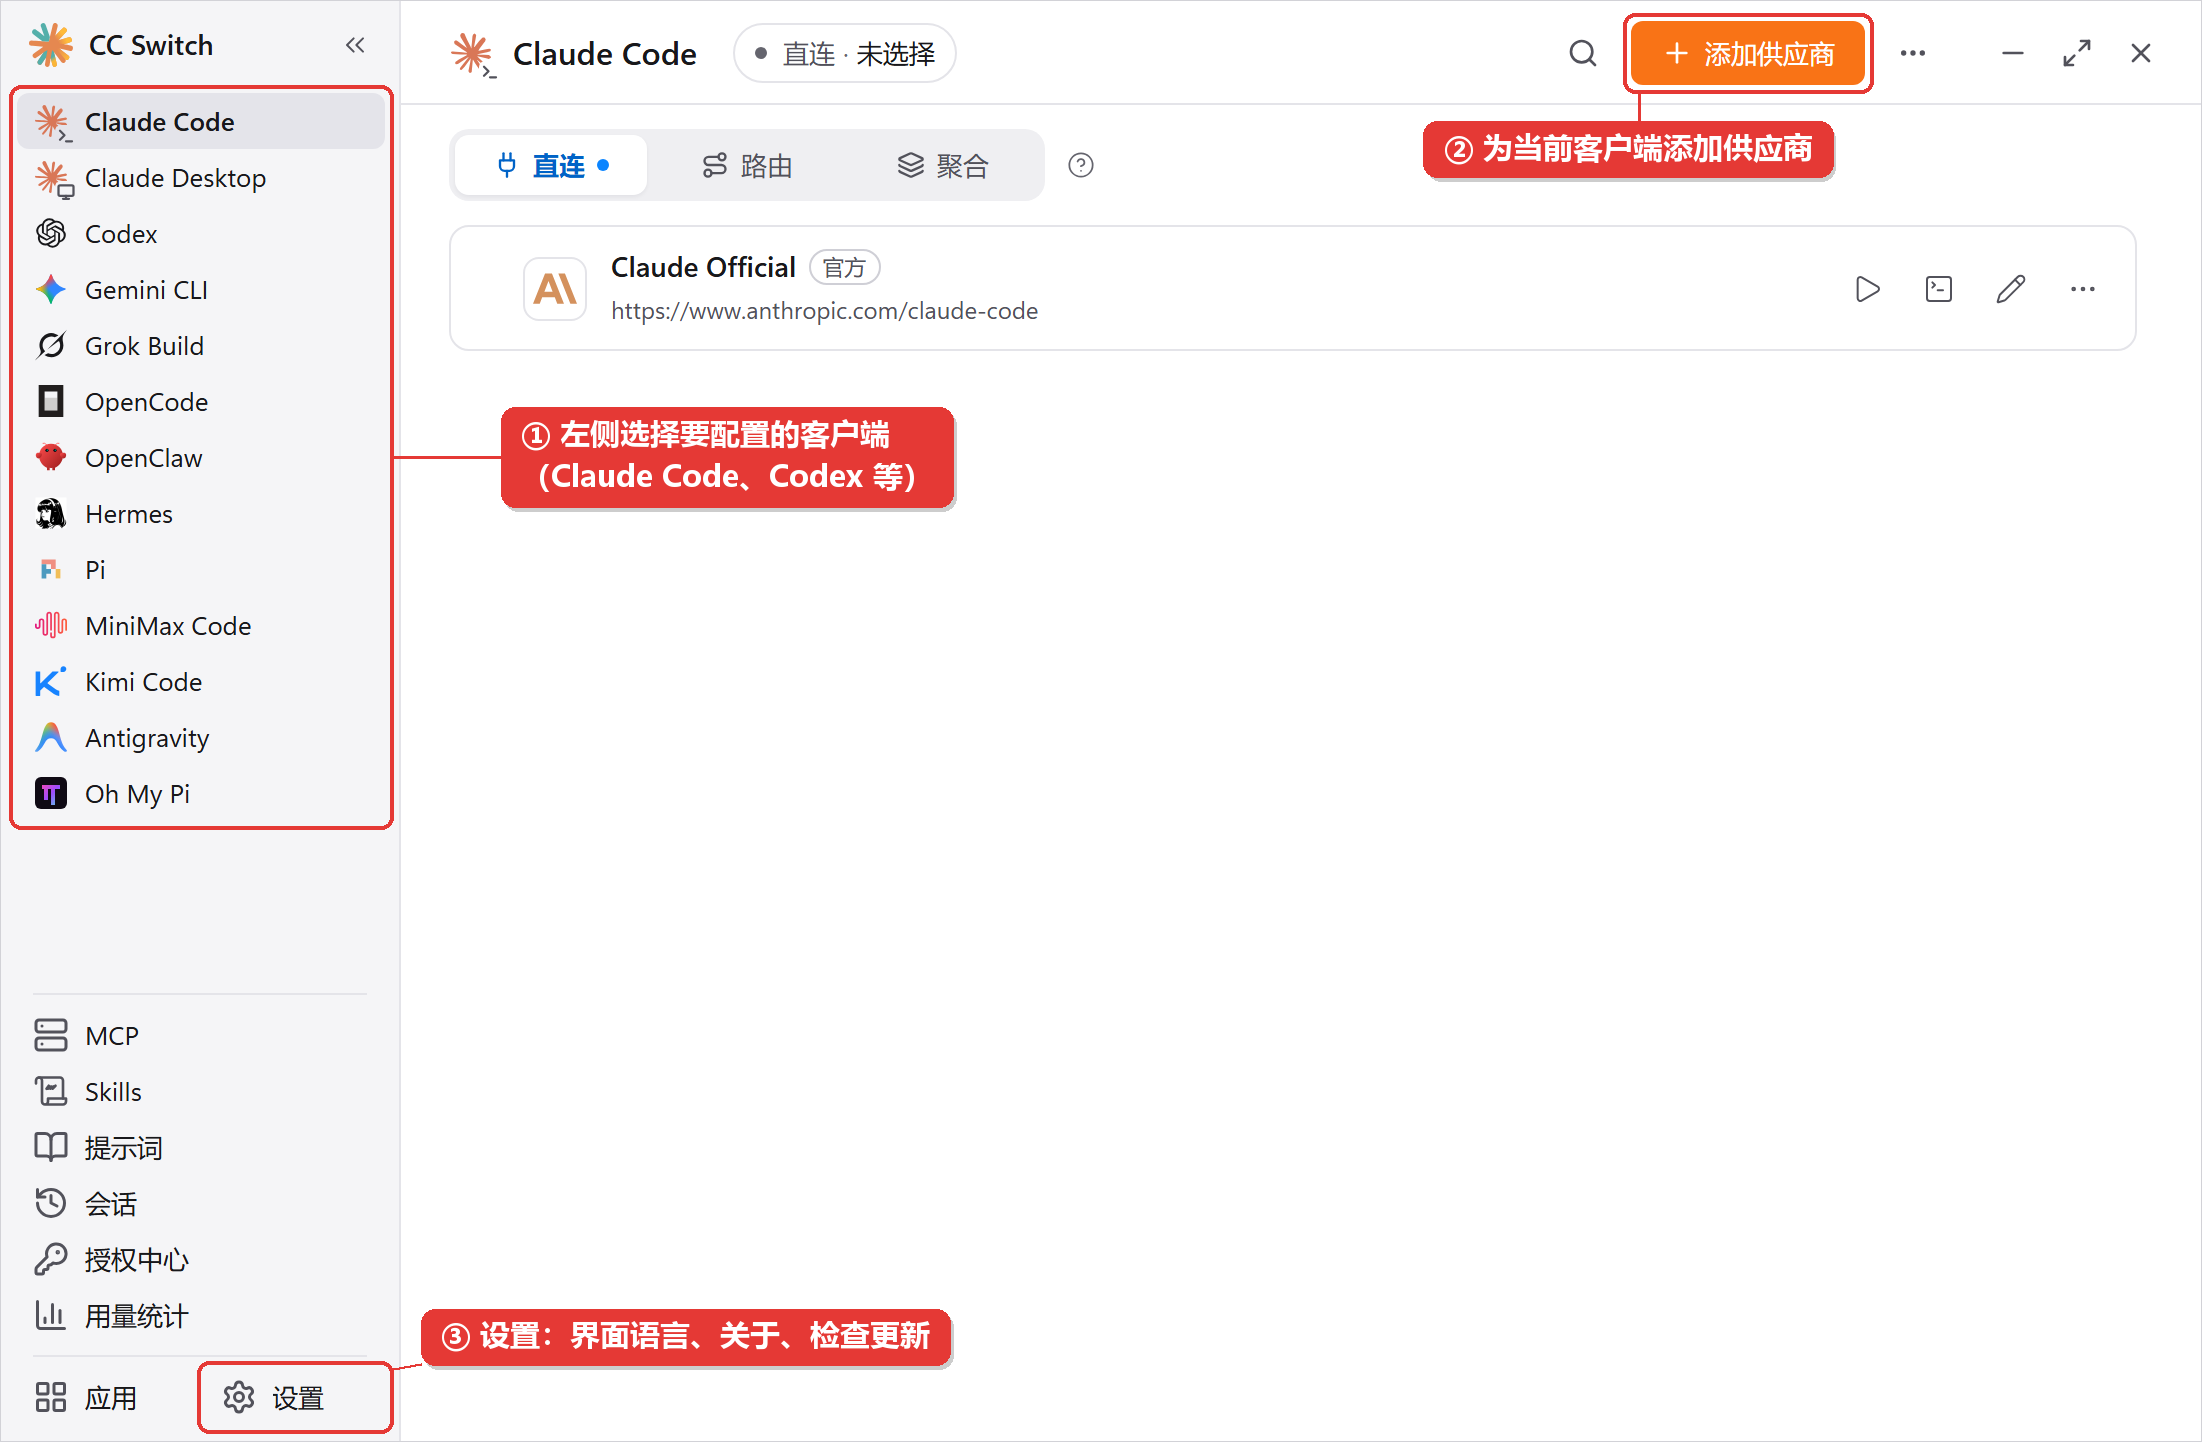
Task: Open 会话 session history
Action: coord(201,1204)
